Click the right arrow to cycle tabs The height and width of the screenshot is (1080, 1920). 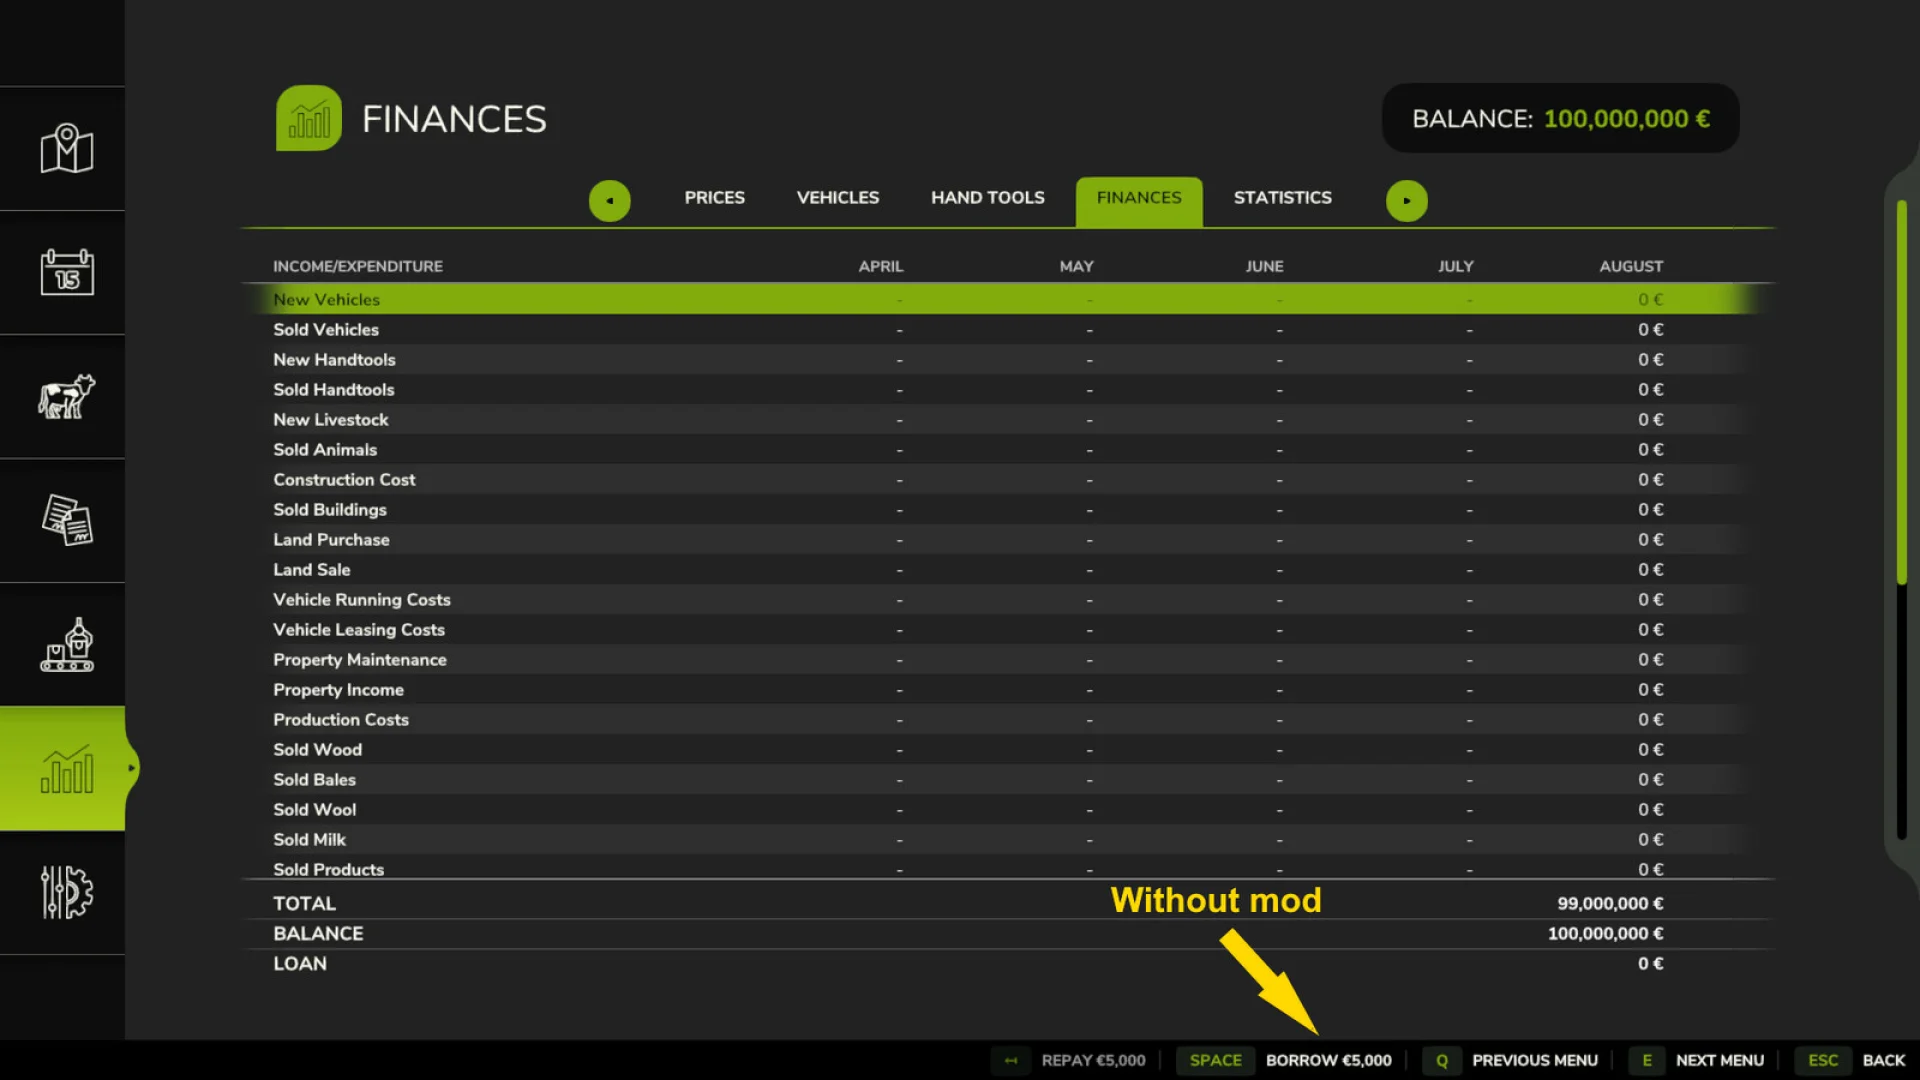click(1407, 200)
